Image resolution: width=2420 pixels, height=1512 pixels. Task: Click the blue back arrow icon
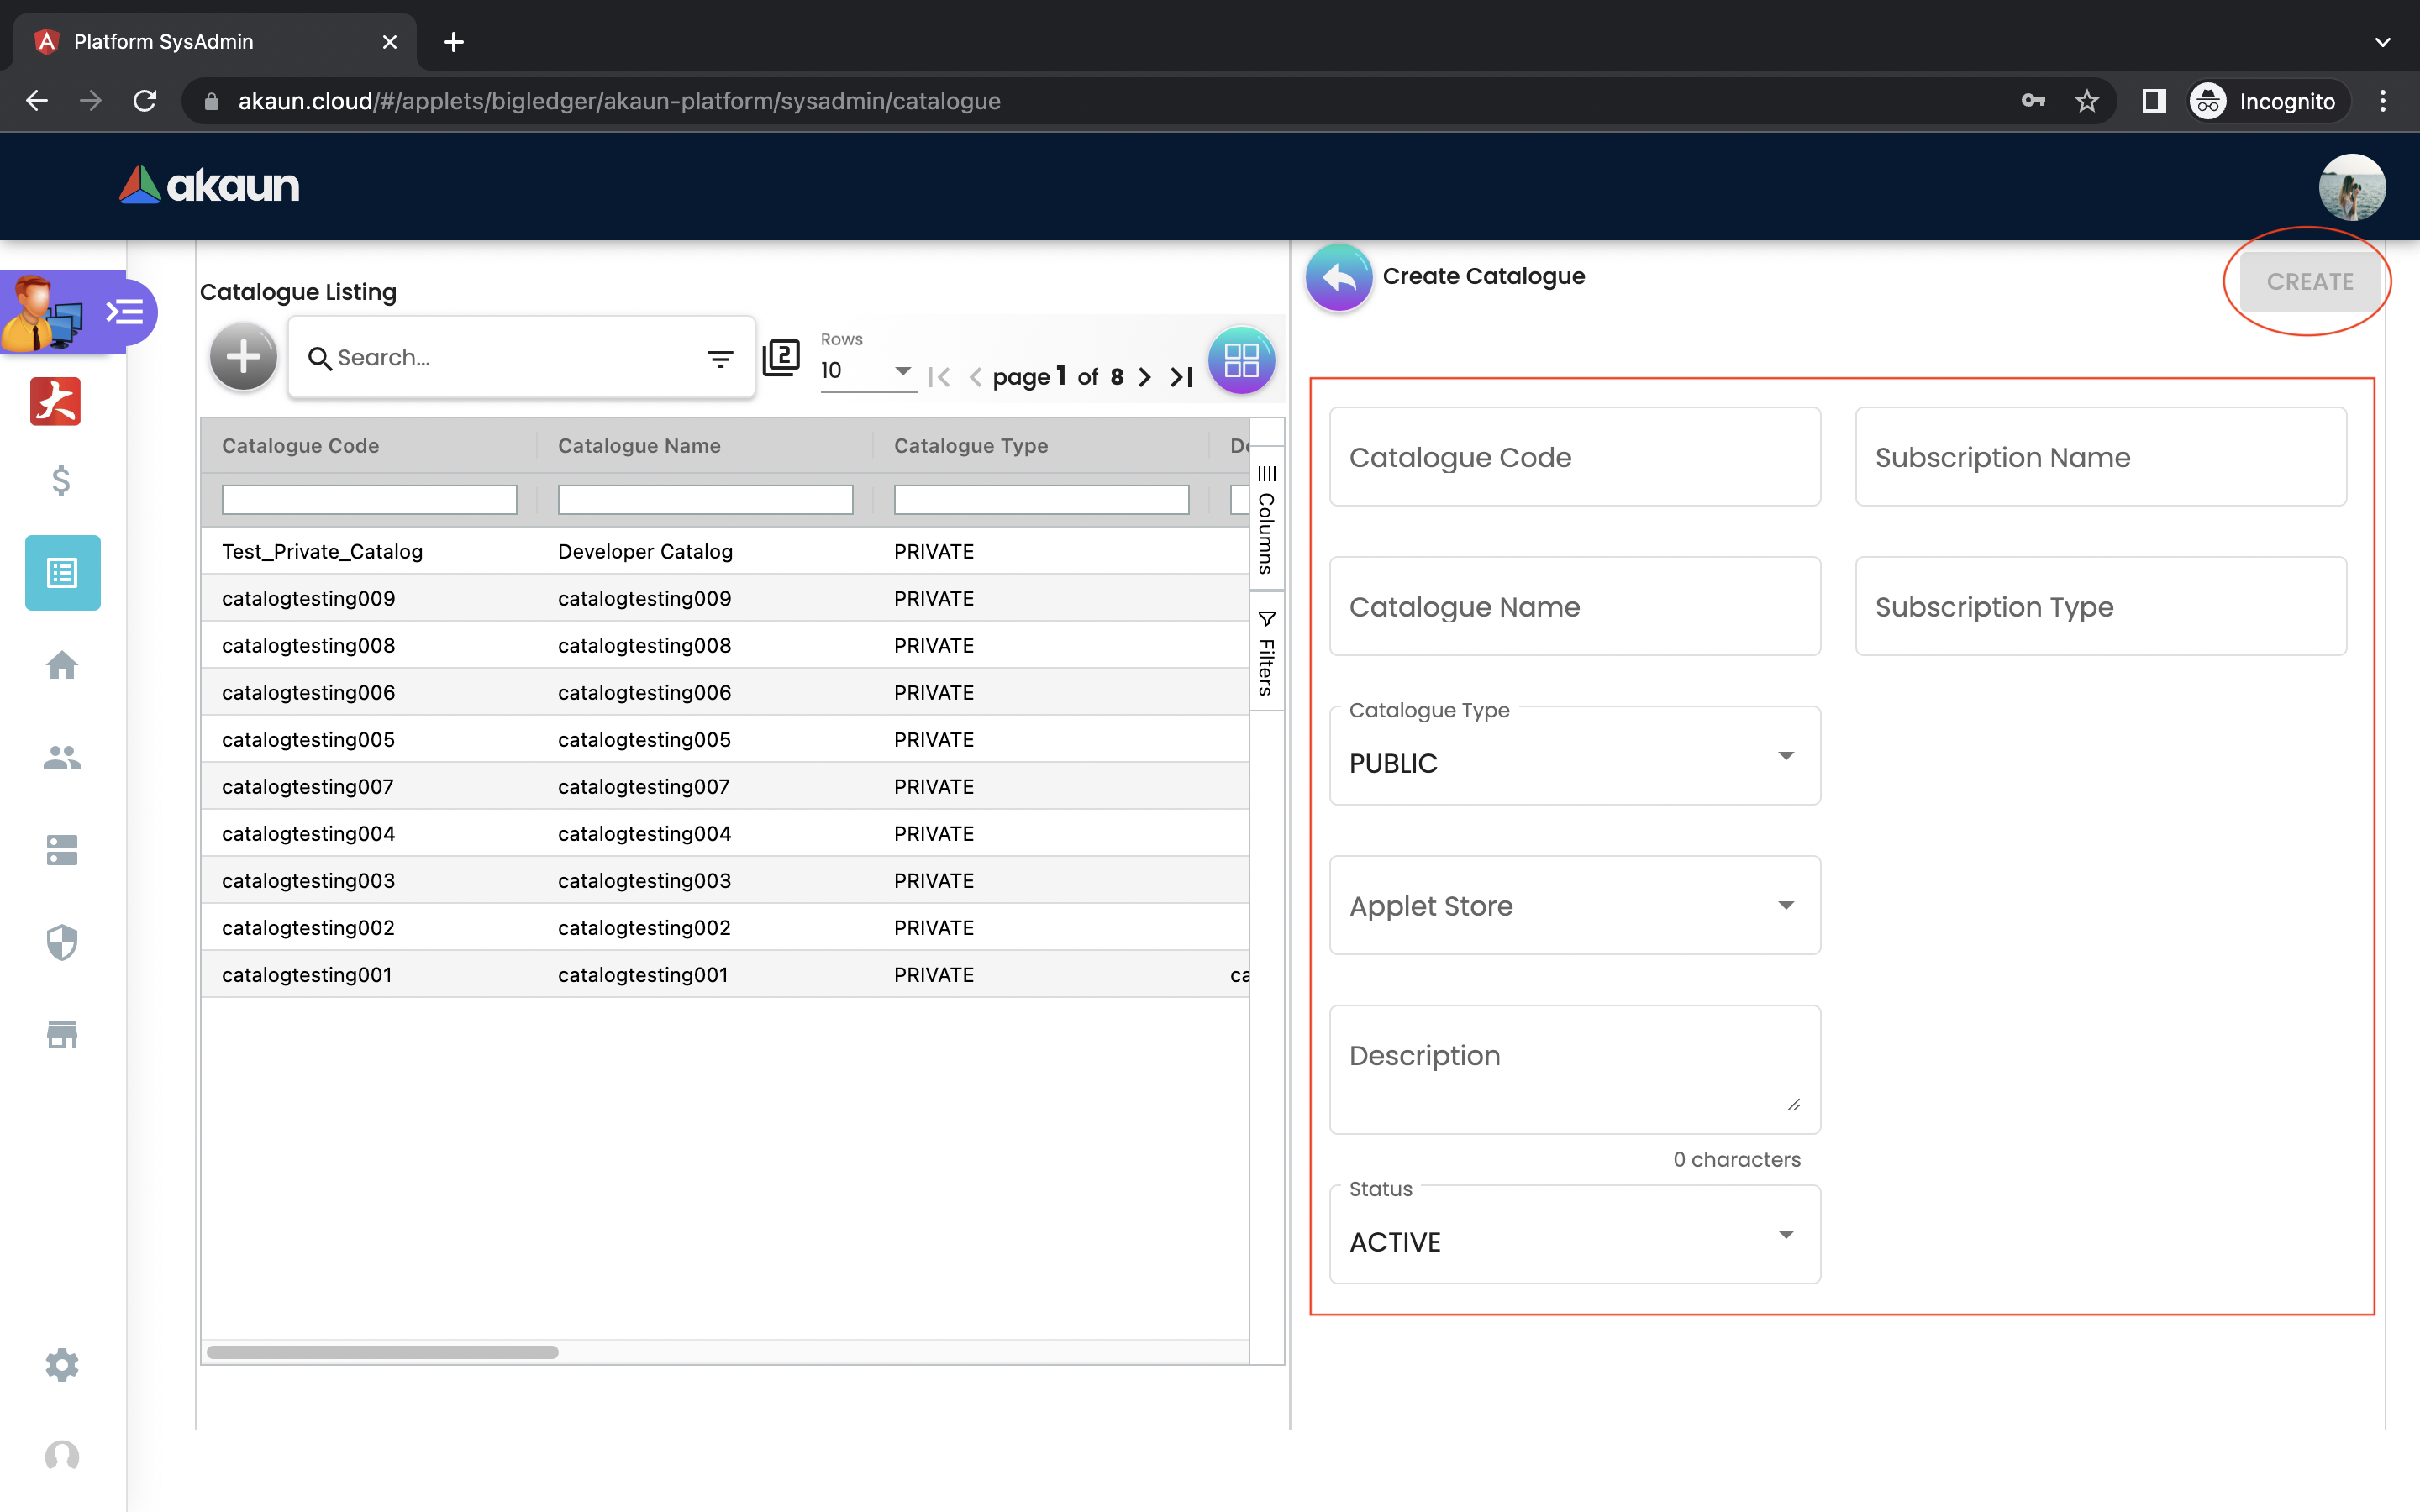tap(1338, 278)
